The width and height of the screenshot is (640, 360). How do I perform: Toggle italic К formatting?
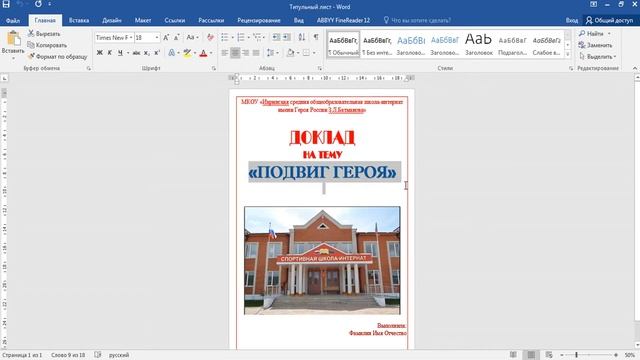110,53
